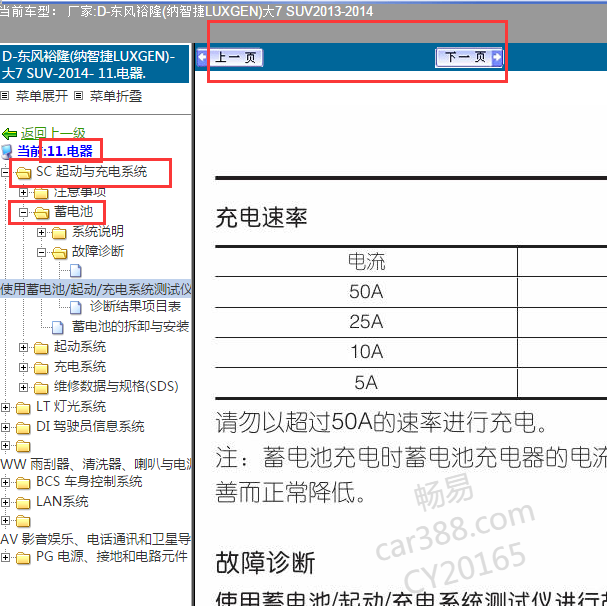
Task: Collapse SC 起动与充电系统 node
Action: coord(5,172)
